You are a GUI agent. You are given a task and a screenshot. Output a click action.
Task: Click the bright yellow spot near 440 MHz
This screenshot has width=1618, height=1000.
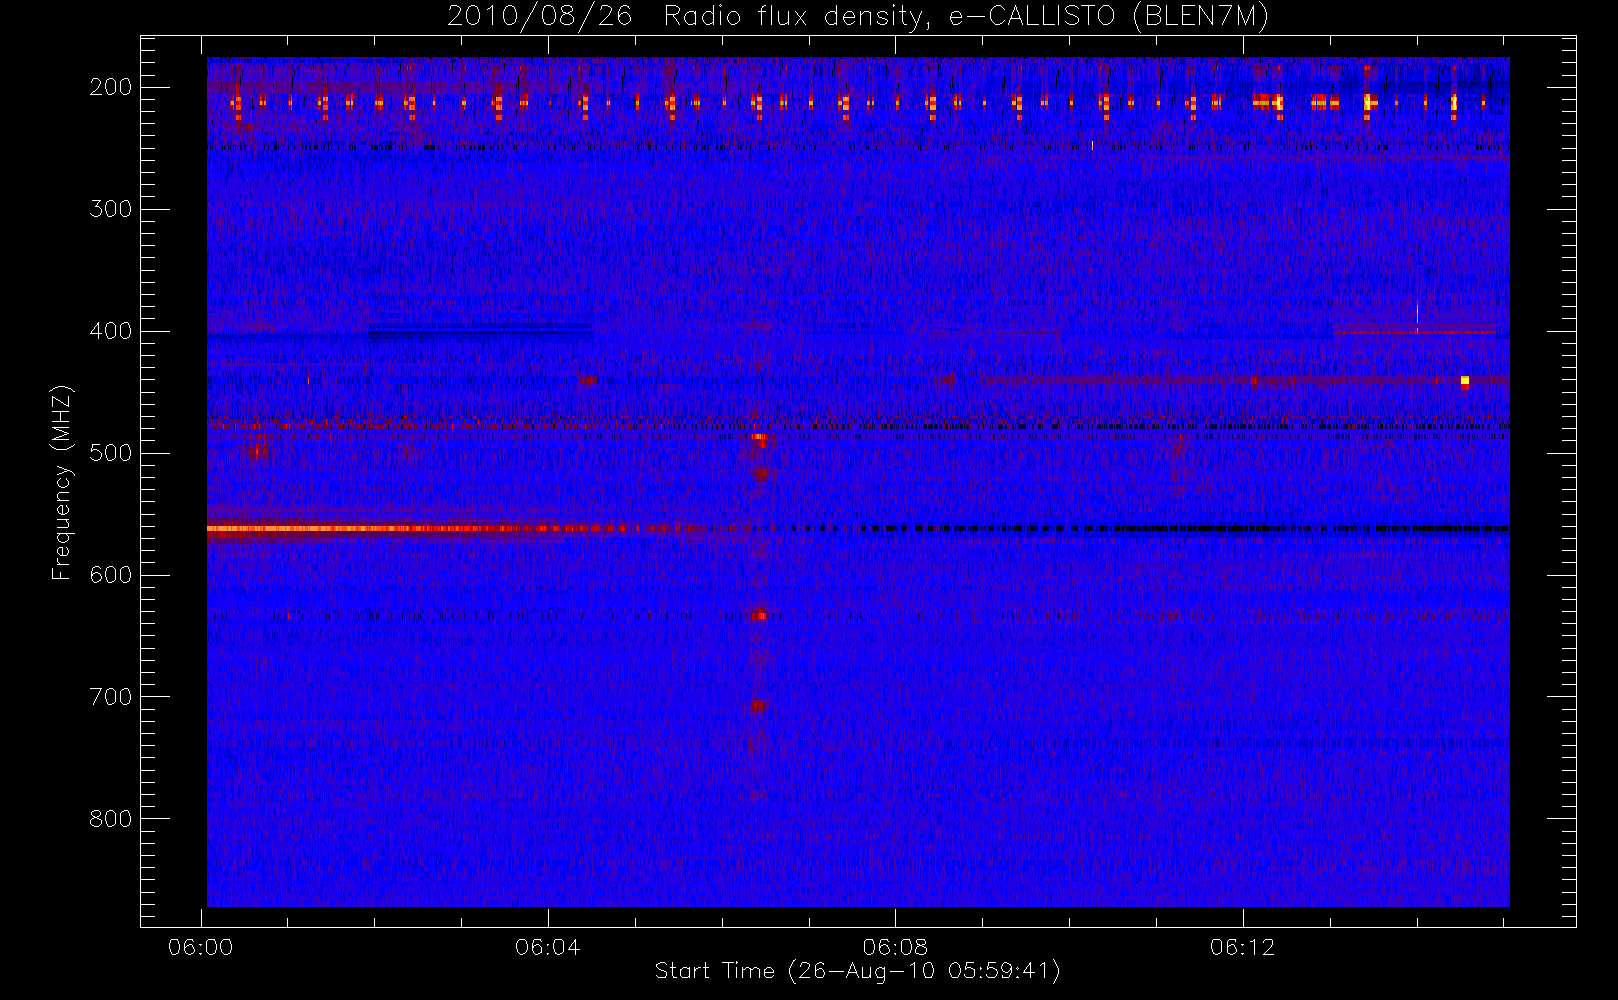[1465, 380]
